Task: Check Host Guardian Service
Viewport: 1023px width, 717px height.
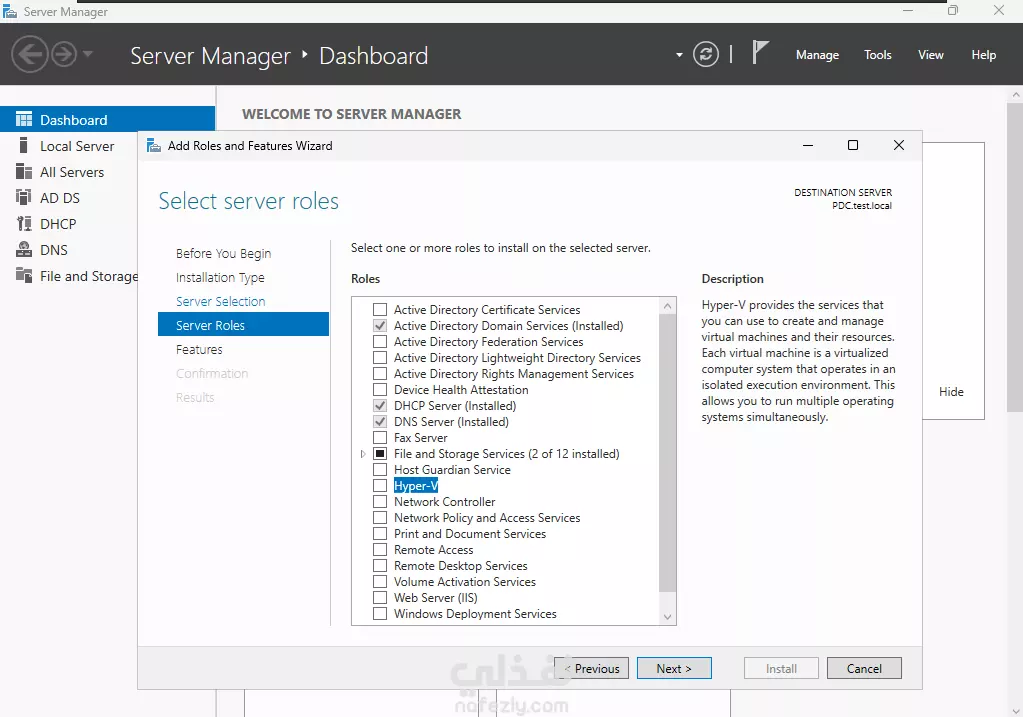Action: (x=380, y=469)
